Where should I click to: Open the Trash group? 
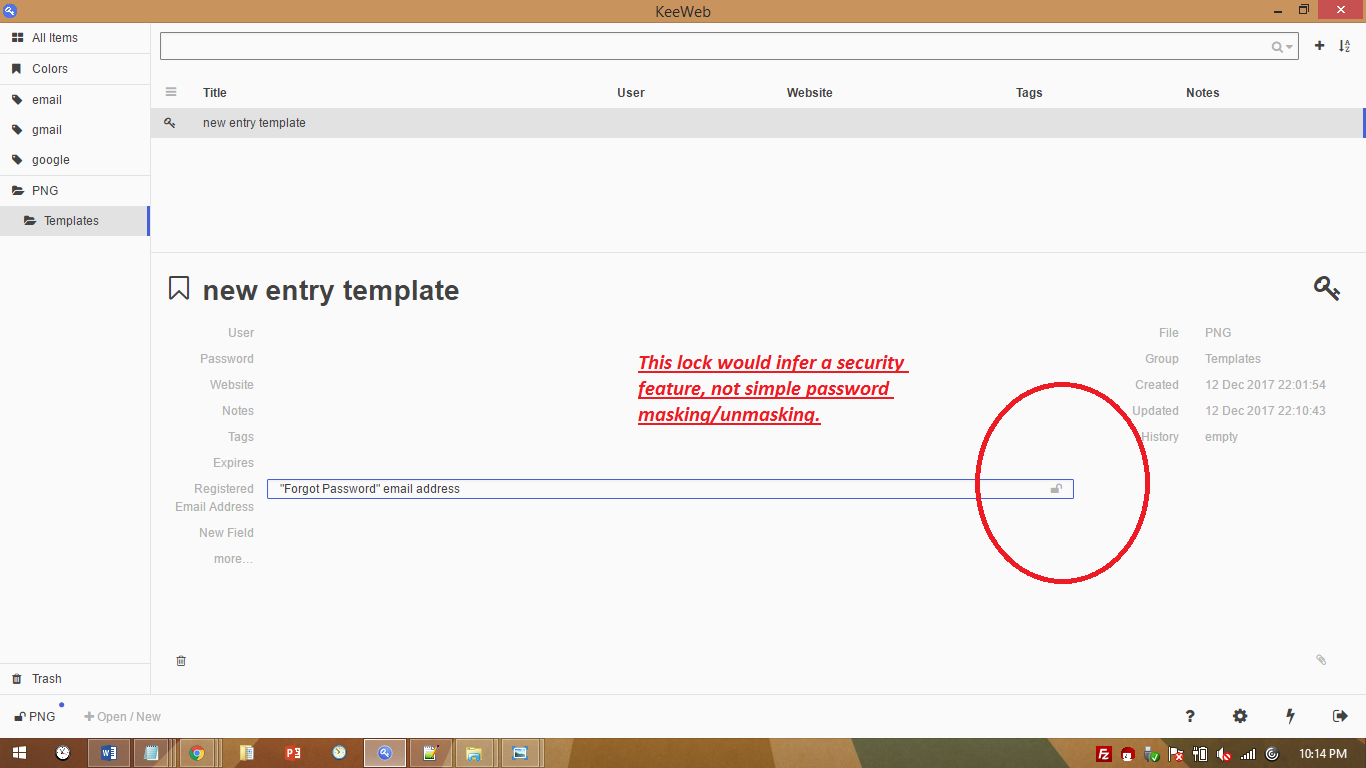(x=44, y=678)
